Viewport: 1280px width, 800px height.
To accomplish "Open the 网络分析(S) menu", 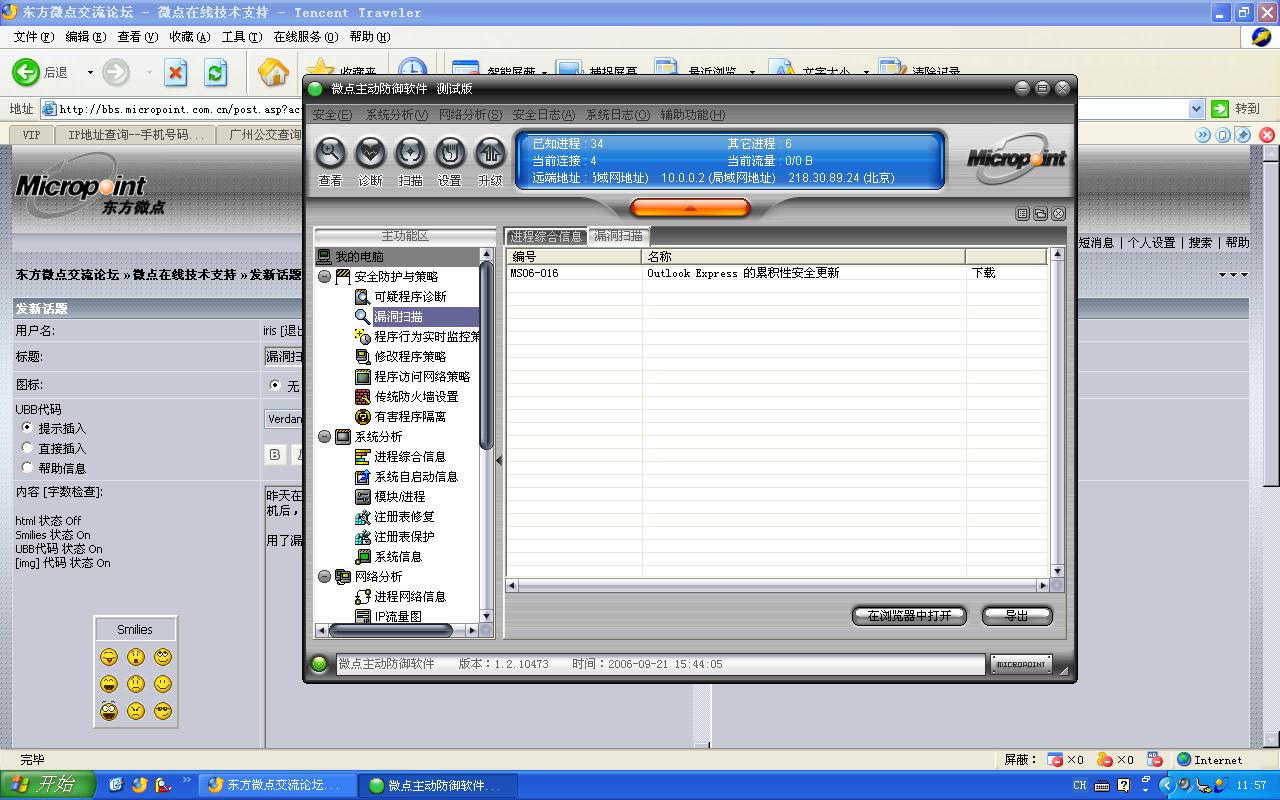I will (x=471, y=115).
